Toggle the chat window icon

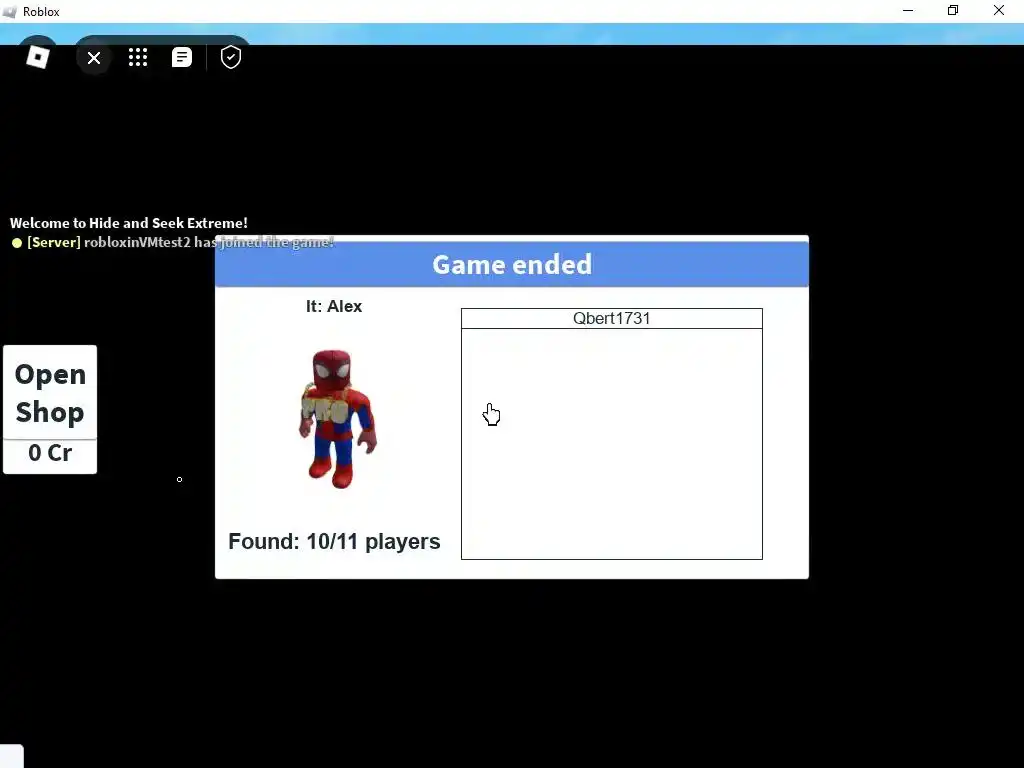182,57
